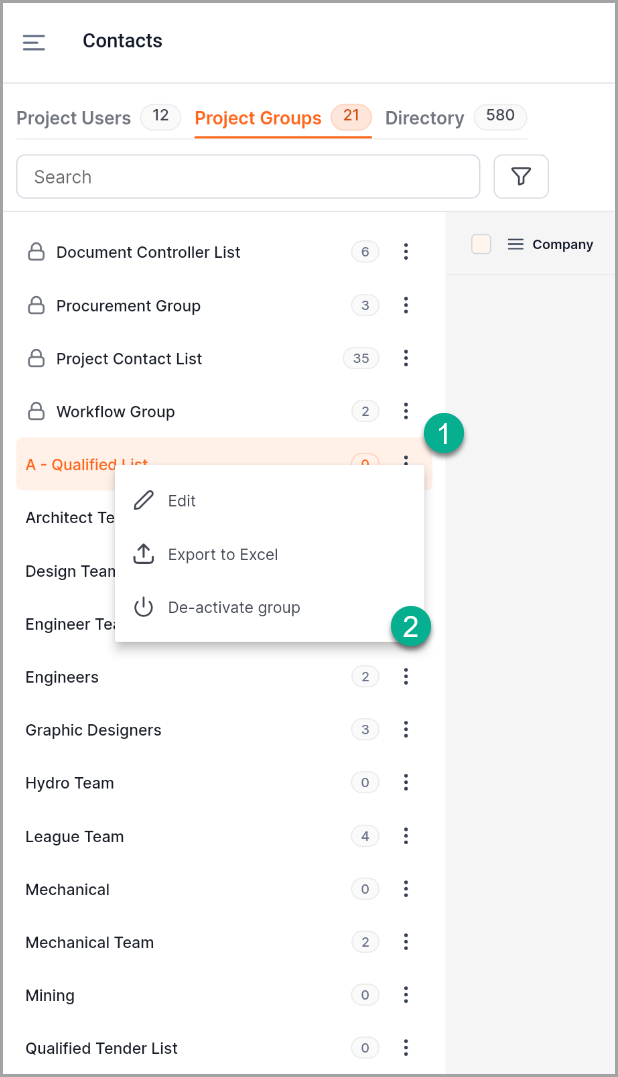Open three-dot menu for League Team

[x=406, y=836]
